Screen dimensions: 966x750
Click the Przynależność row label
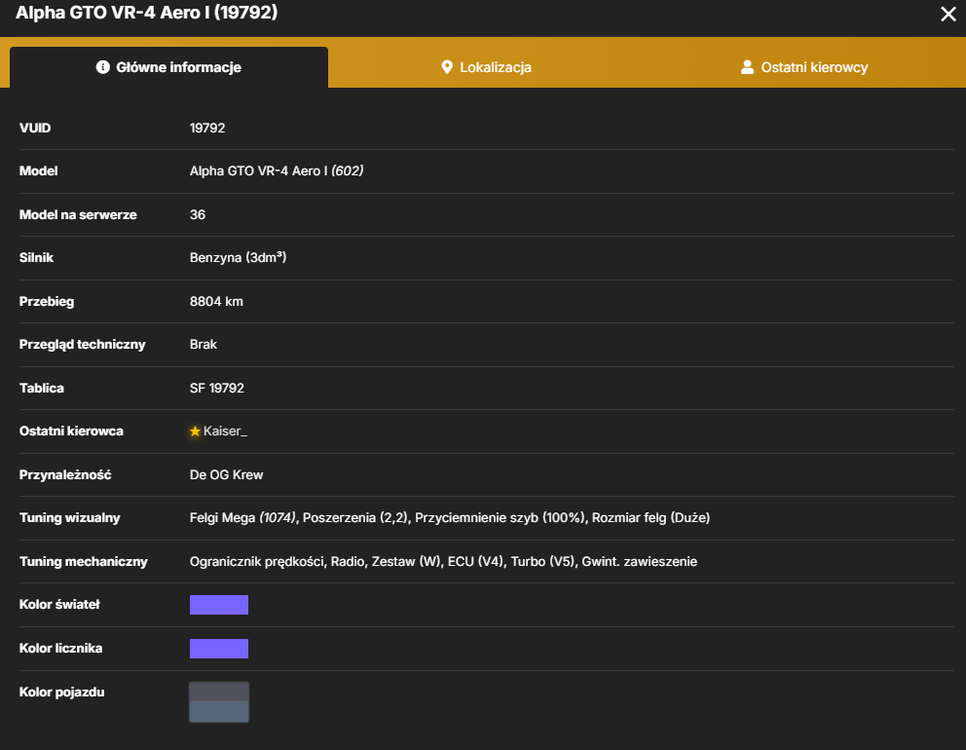65,475
